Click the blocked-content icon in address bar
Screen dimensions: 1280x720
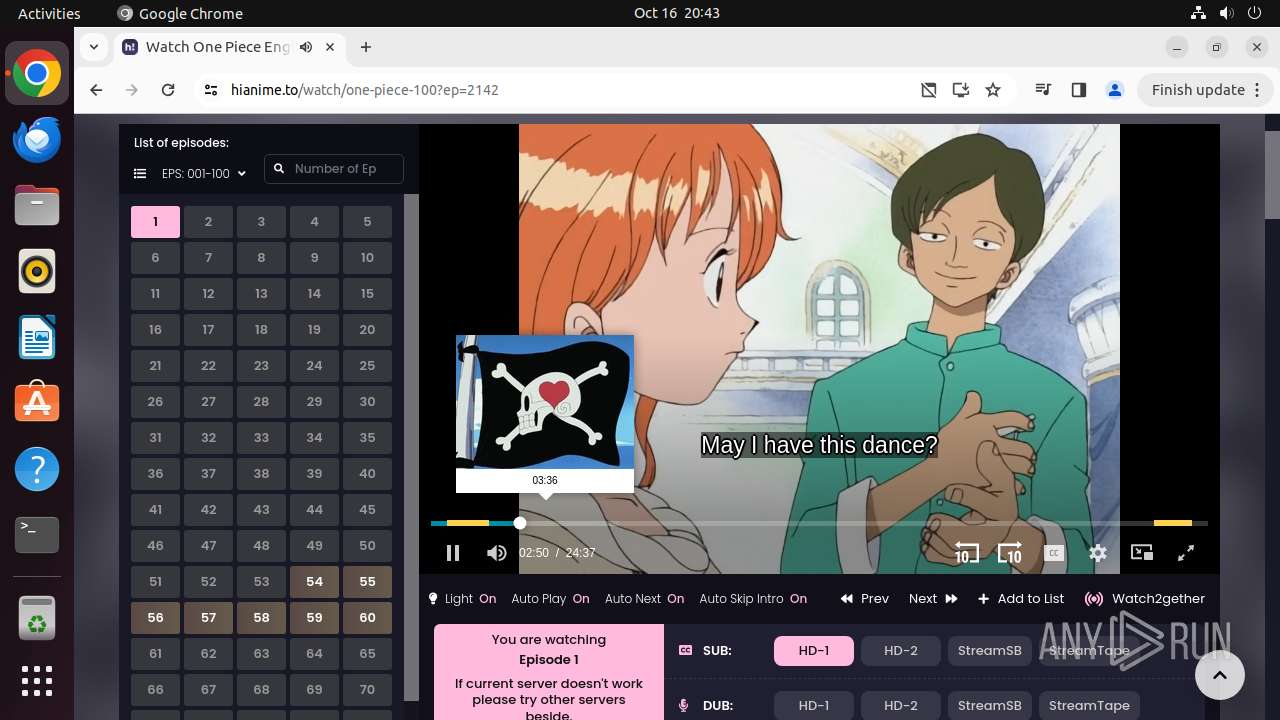(929, 90)
